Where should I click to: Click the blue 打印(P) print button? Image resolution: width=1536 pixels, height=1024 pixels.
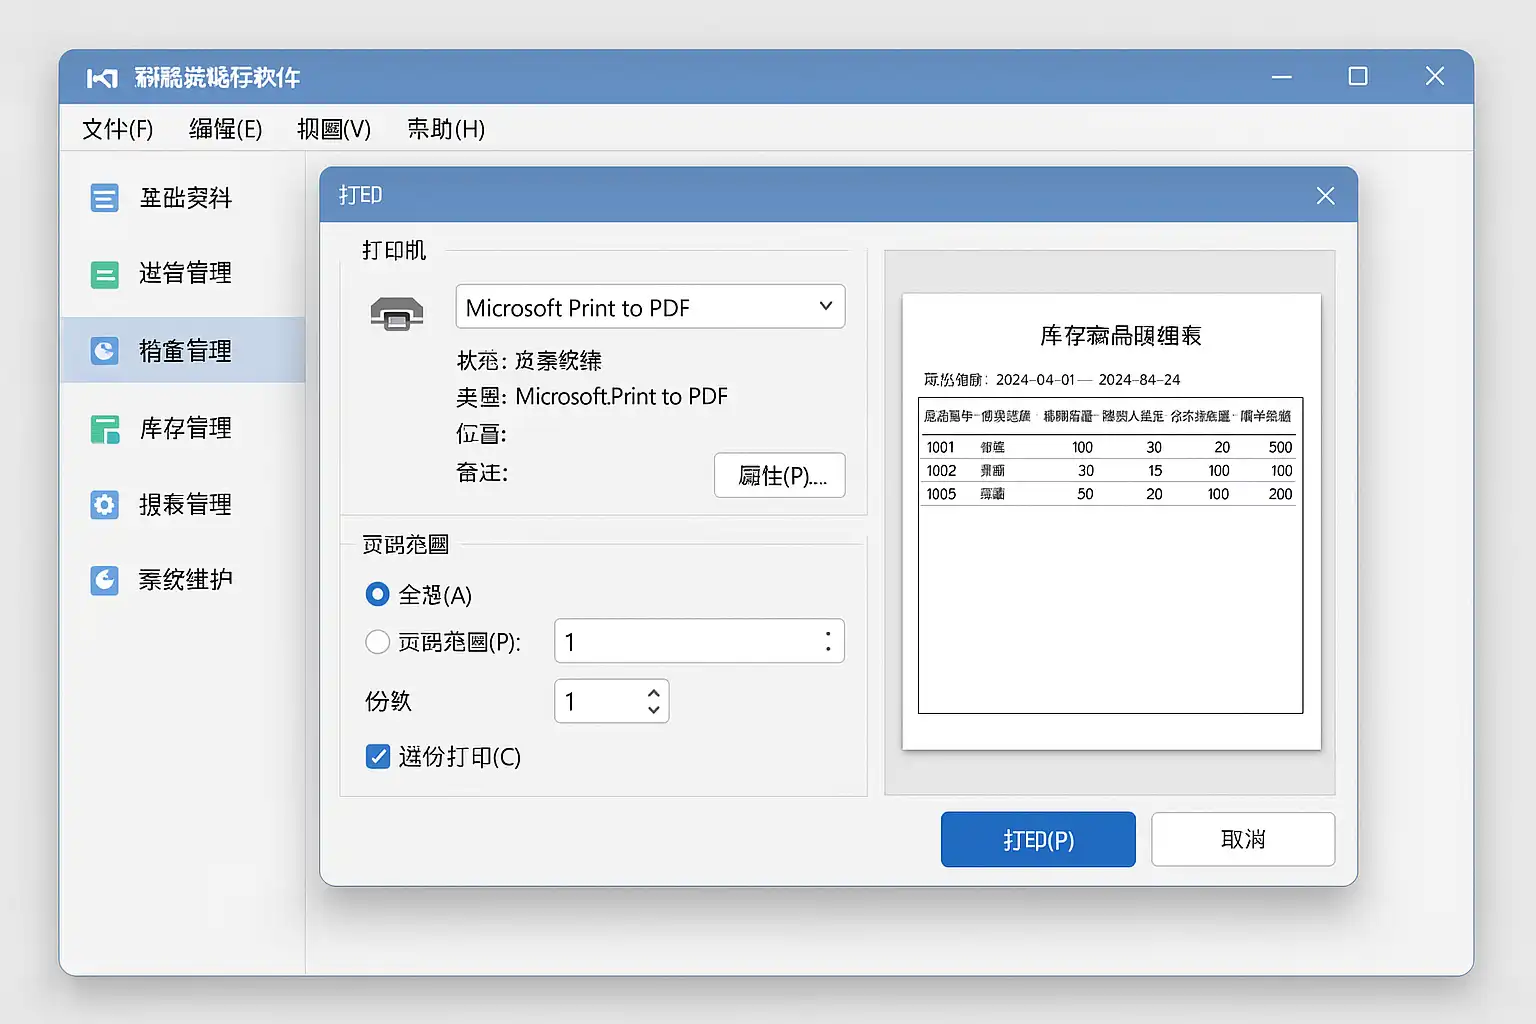pyautogui.click(x=1037, y=840)
